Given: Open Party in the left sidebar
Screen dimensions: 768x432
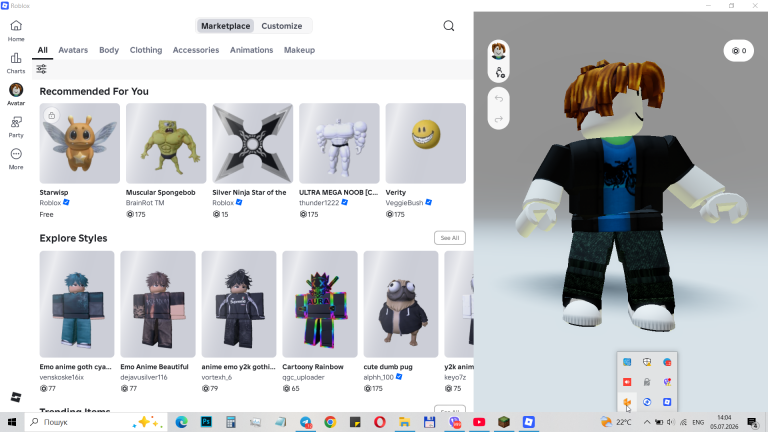Looking at the screenshot, I should [16, 127].
